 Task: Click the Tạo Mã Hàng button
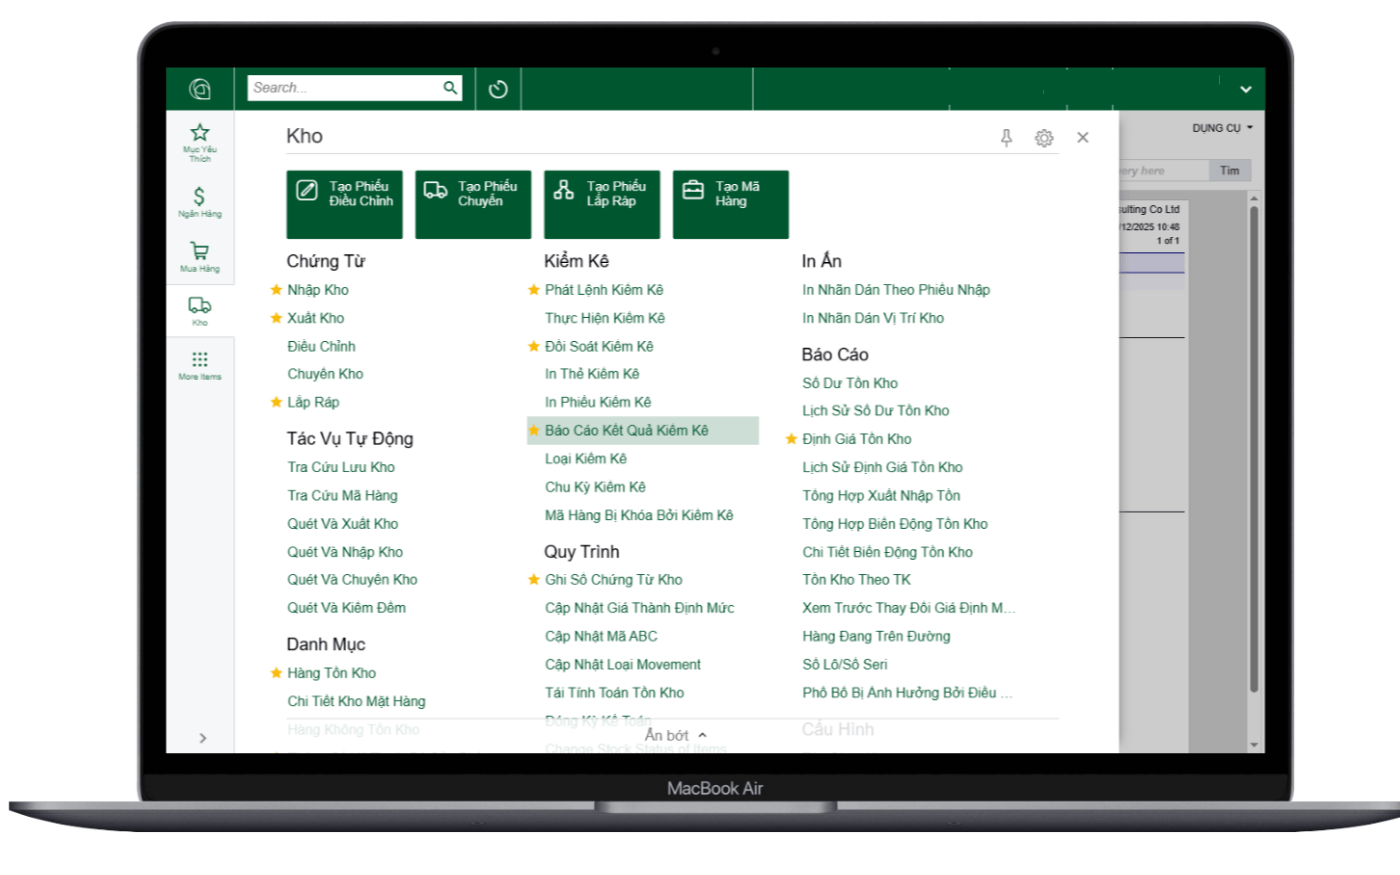pos(730,204)
